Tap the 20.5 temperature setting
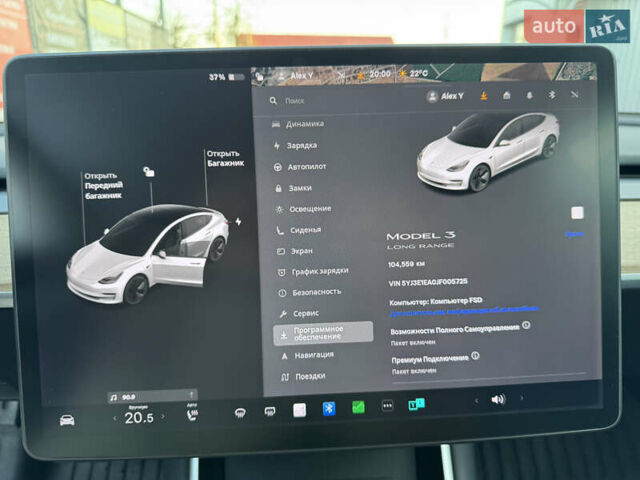This screenshot has width=640, height=480. click(x=139, y=417)
